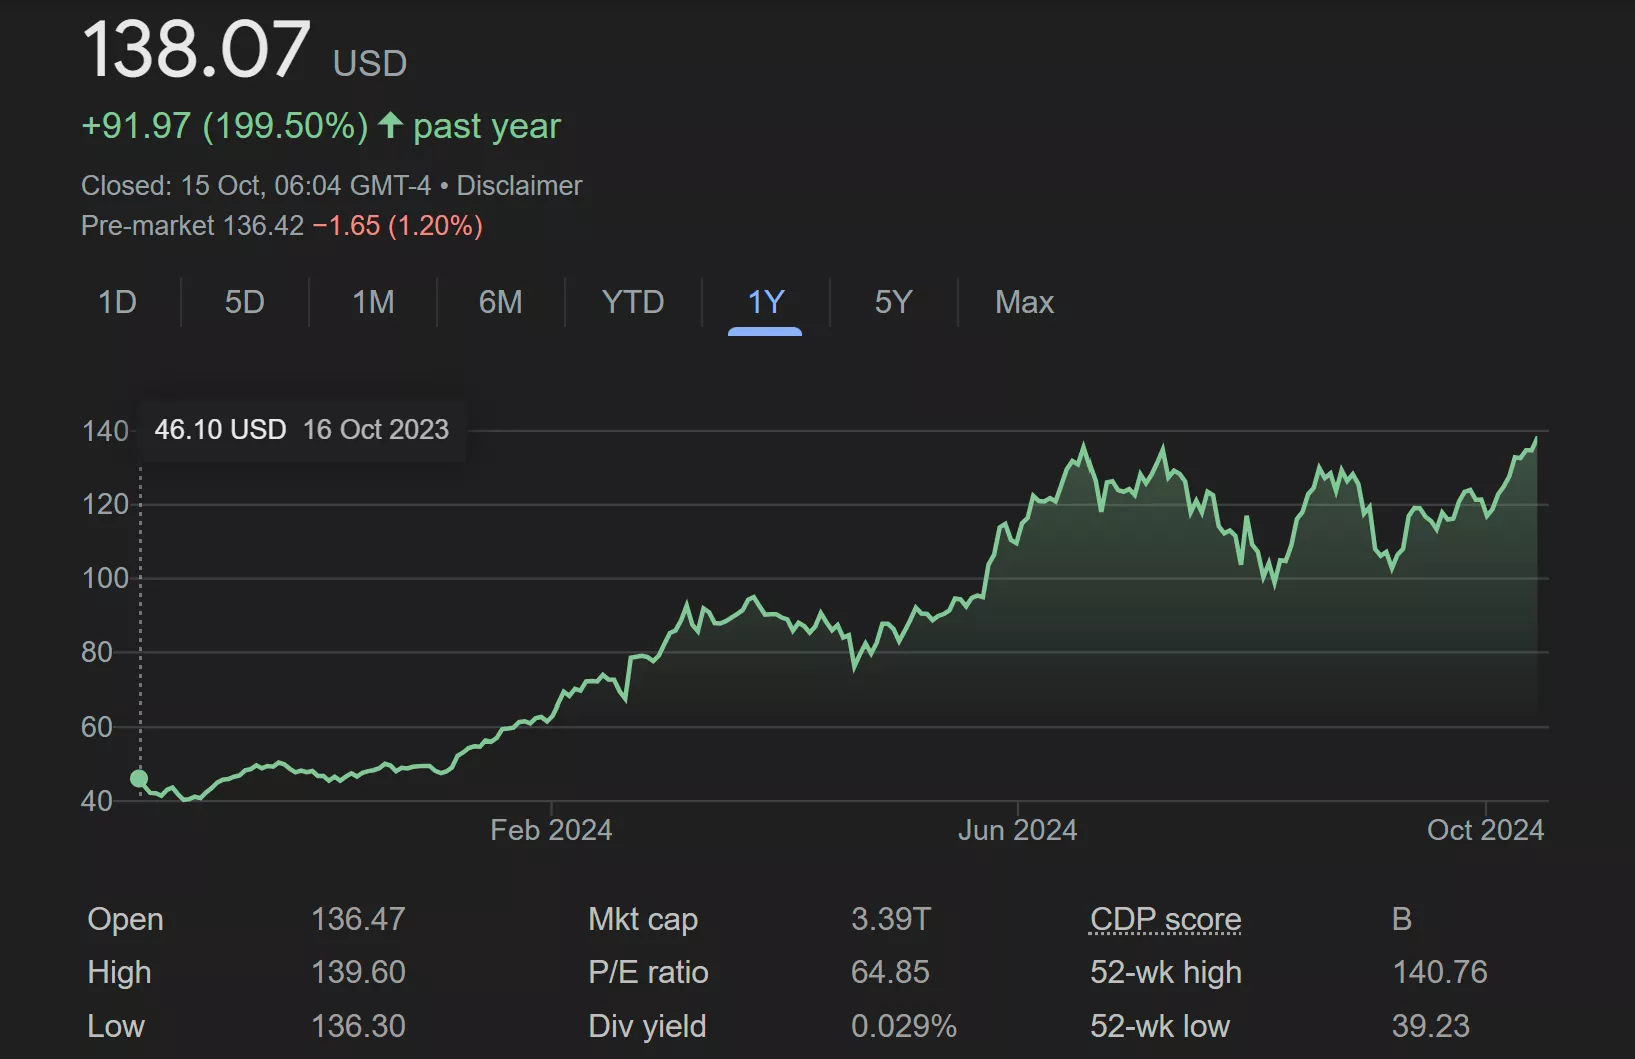Screen dimensions: 1635x1059
Task: Select the YTD range tab
Action: [x=632, y=302]
